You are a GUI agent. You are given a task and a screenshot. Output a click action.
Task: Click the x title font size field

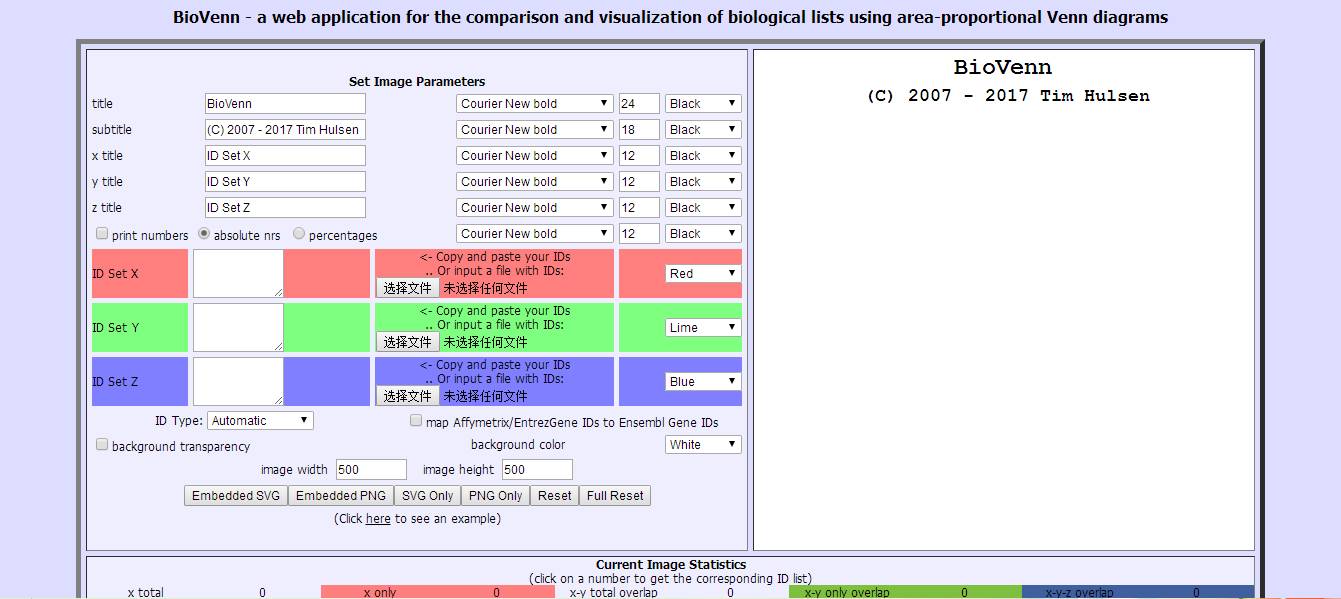coord(639,155)
